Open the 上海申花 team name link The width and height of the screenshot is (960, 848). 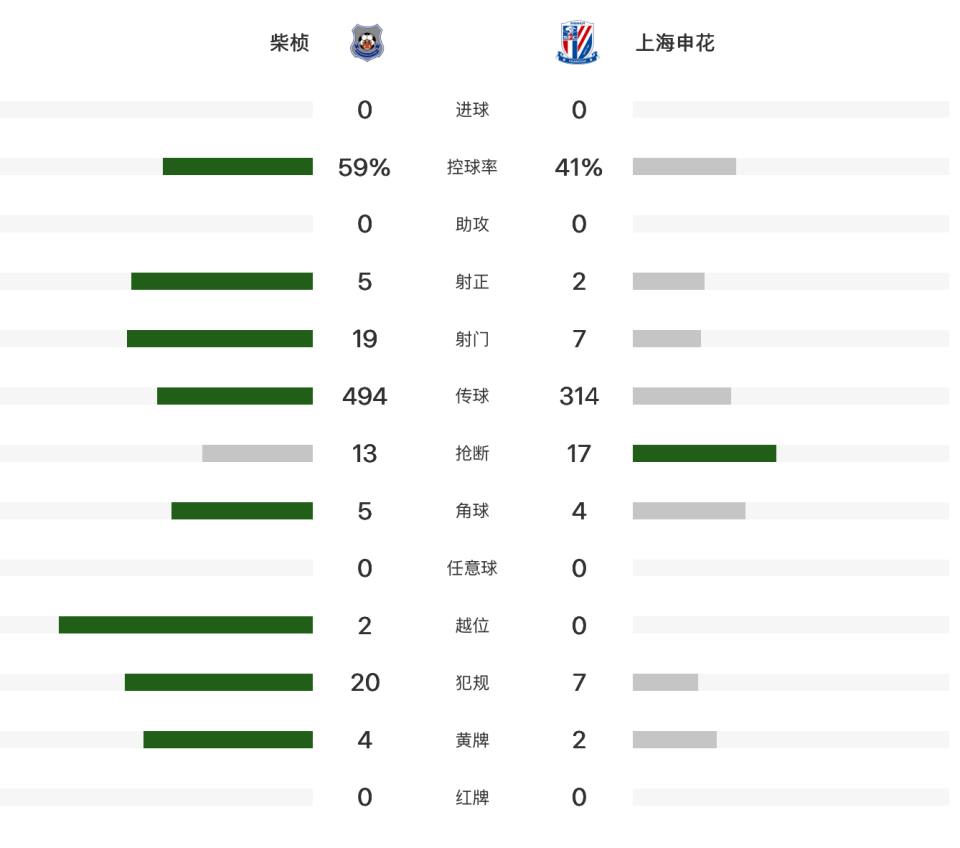675,43
